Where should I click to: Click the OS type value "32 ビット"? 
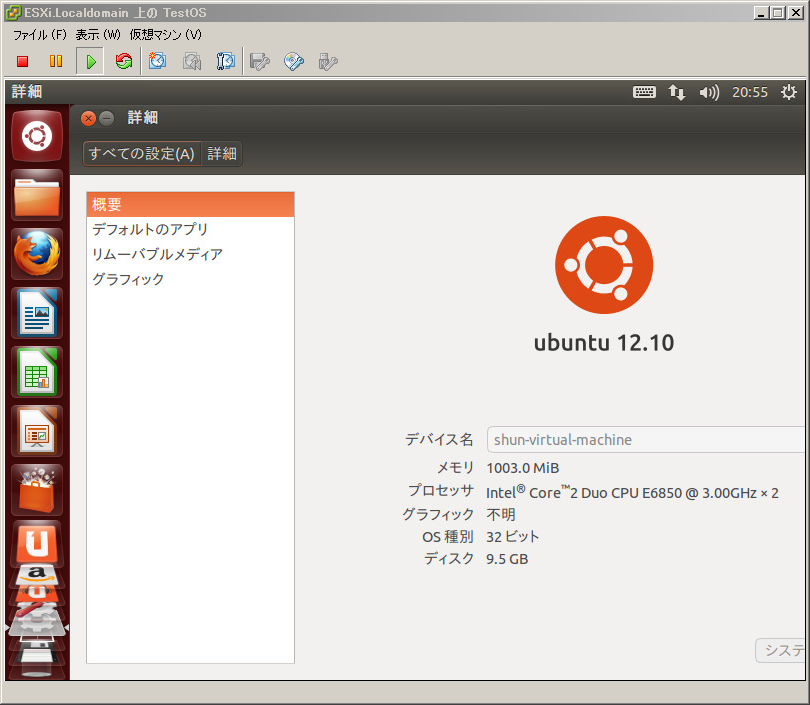coord(512,537)
